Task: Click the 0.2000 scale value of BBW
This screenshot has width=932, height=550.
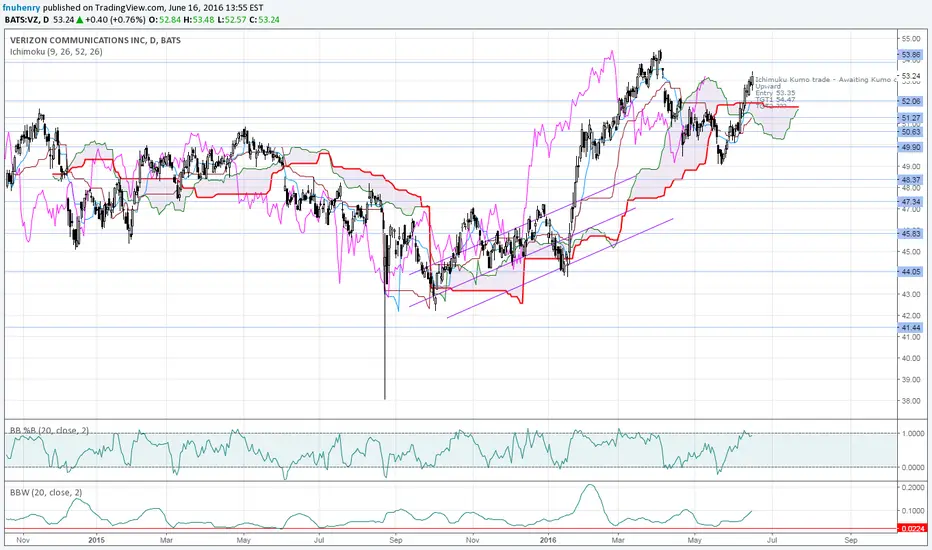Action: (912, 487)
